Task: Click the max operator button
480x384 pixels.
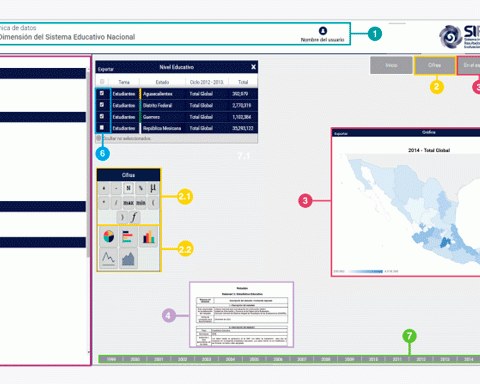Action: [x=128, y=203]
